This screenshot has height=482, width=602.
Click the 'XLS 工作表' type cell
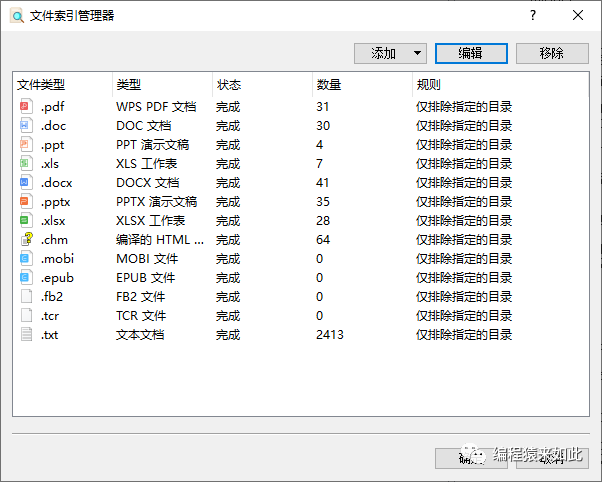[x=147, y=164]
